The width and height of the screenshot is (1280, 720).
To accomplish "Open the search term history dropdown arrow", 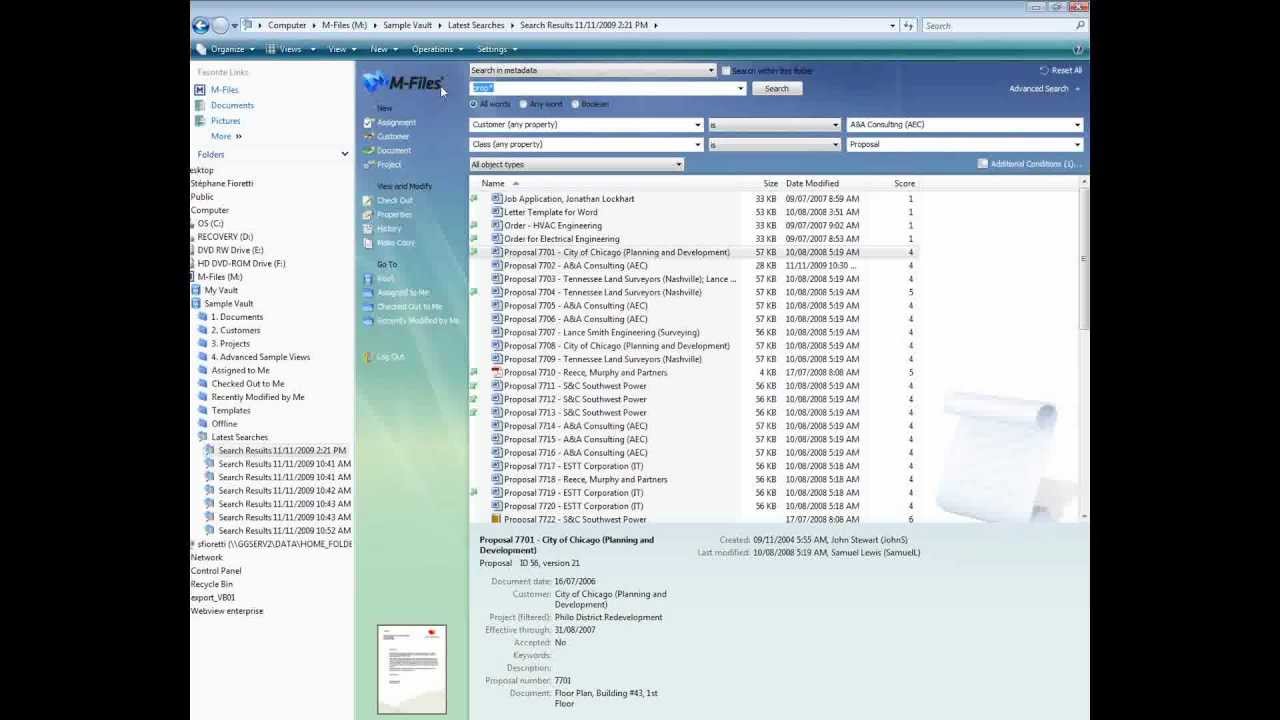I will coord(741,89).
